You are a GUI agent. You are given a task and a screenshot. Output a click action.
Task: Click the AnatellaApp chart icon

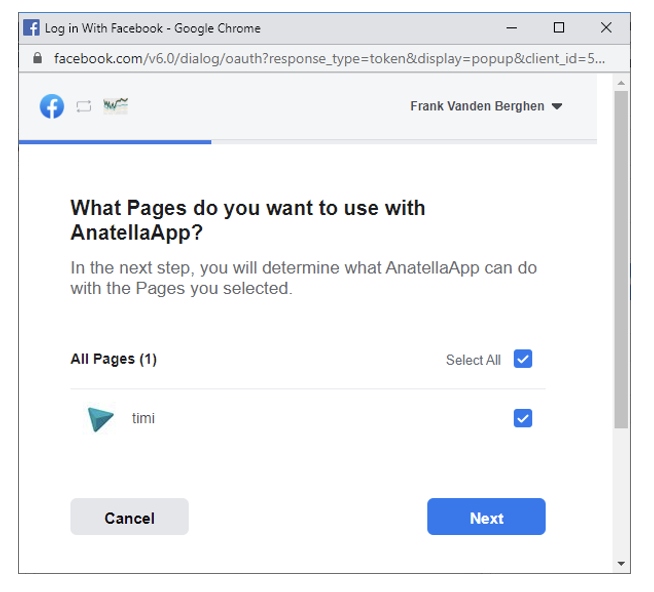coord(116,105)
